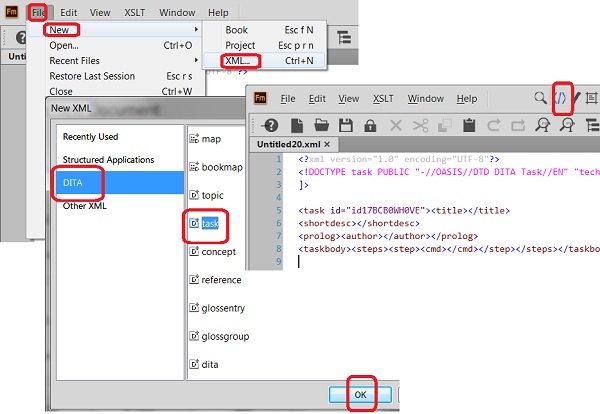Select concept in the DITA list
The height and width of the screenshot is (414, 600).
tap(218, 251)
